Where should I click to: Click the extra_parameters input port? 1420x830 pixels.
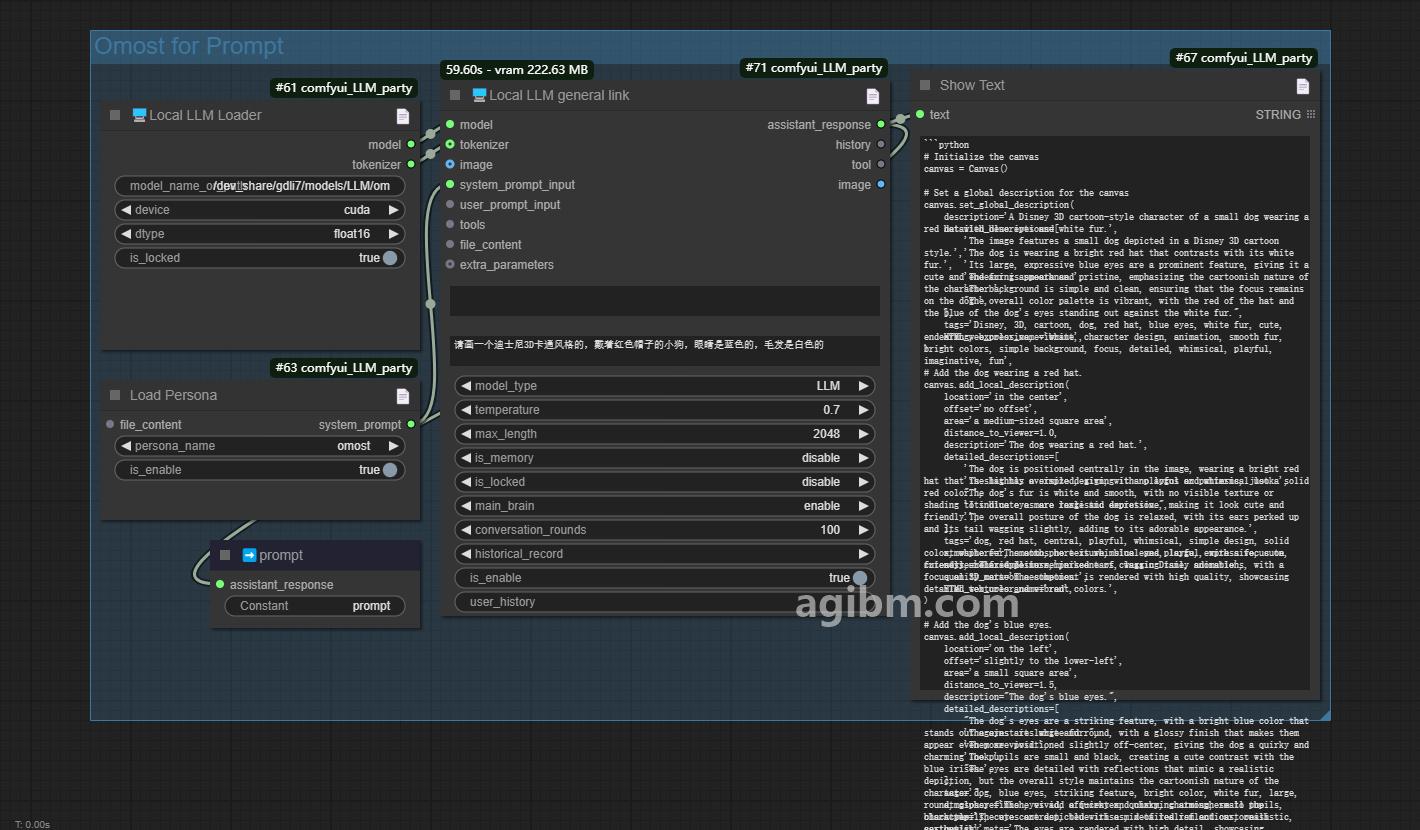click(450, 265)
